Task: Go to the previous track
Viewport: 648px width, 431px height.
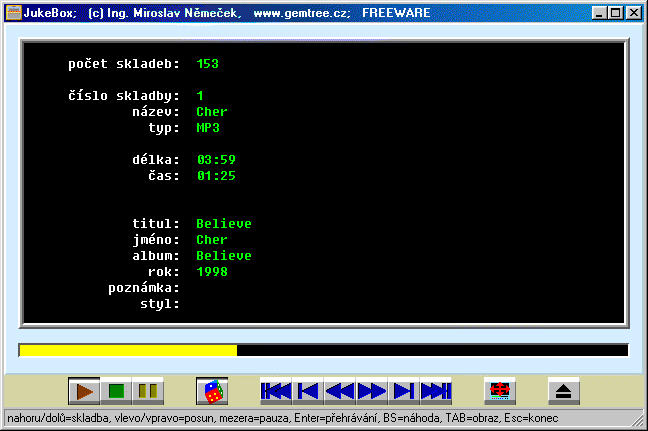Action: point(308,391)
